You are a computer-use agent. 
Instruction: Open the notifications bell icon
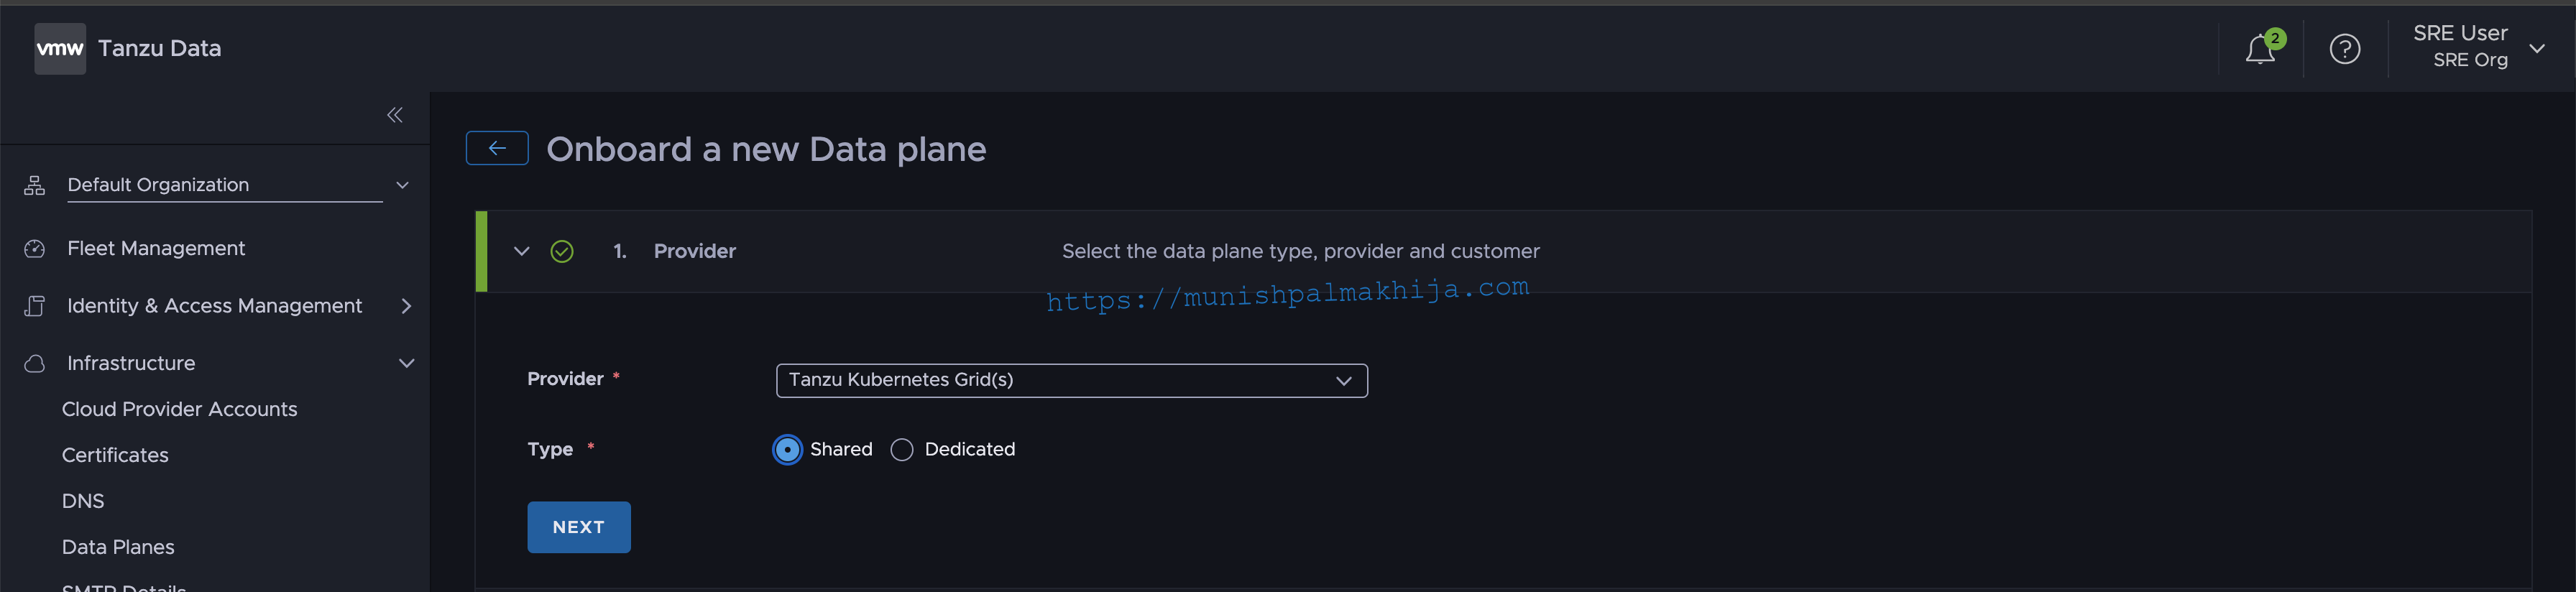2260,49
